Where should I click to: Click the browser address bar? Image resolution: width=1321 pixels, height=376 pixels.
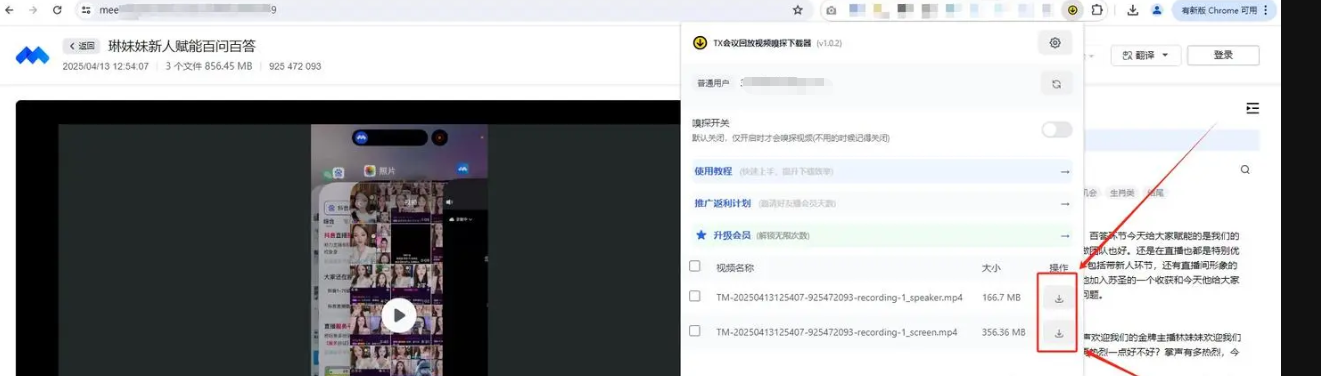[x=440, y=10]
